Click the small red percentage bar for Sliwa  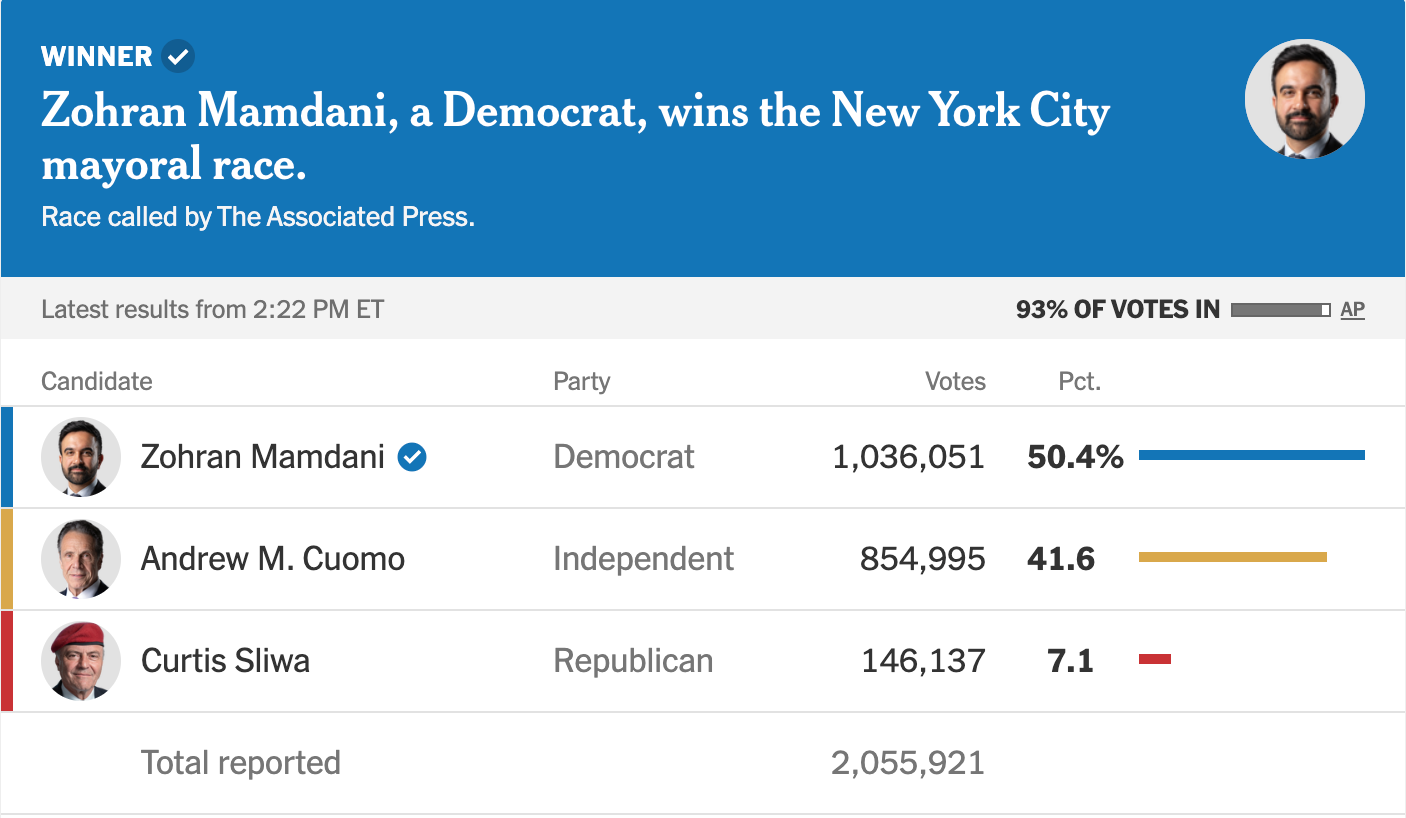click(1154, 659)
